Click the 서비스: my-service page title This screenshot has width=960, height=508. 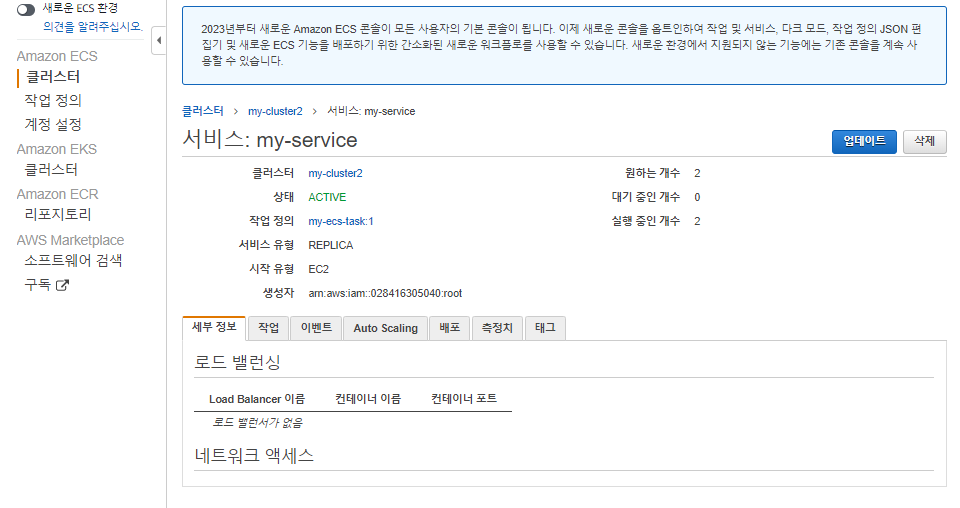[x=270, y=140]
